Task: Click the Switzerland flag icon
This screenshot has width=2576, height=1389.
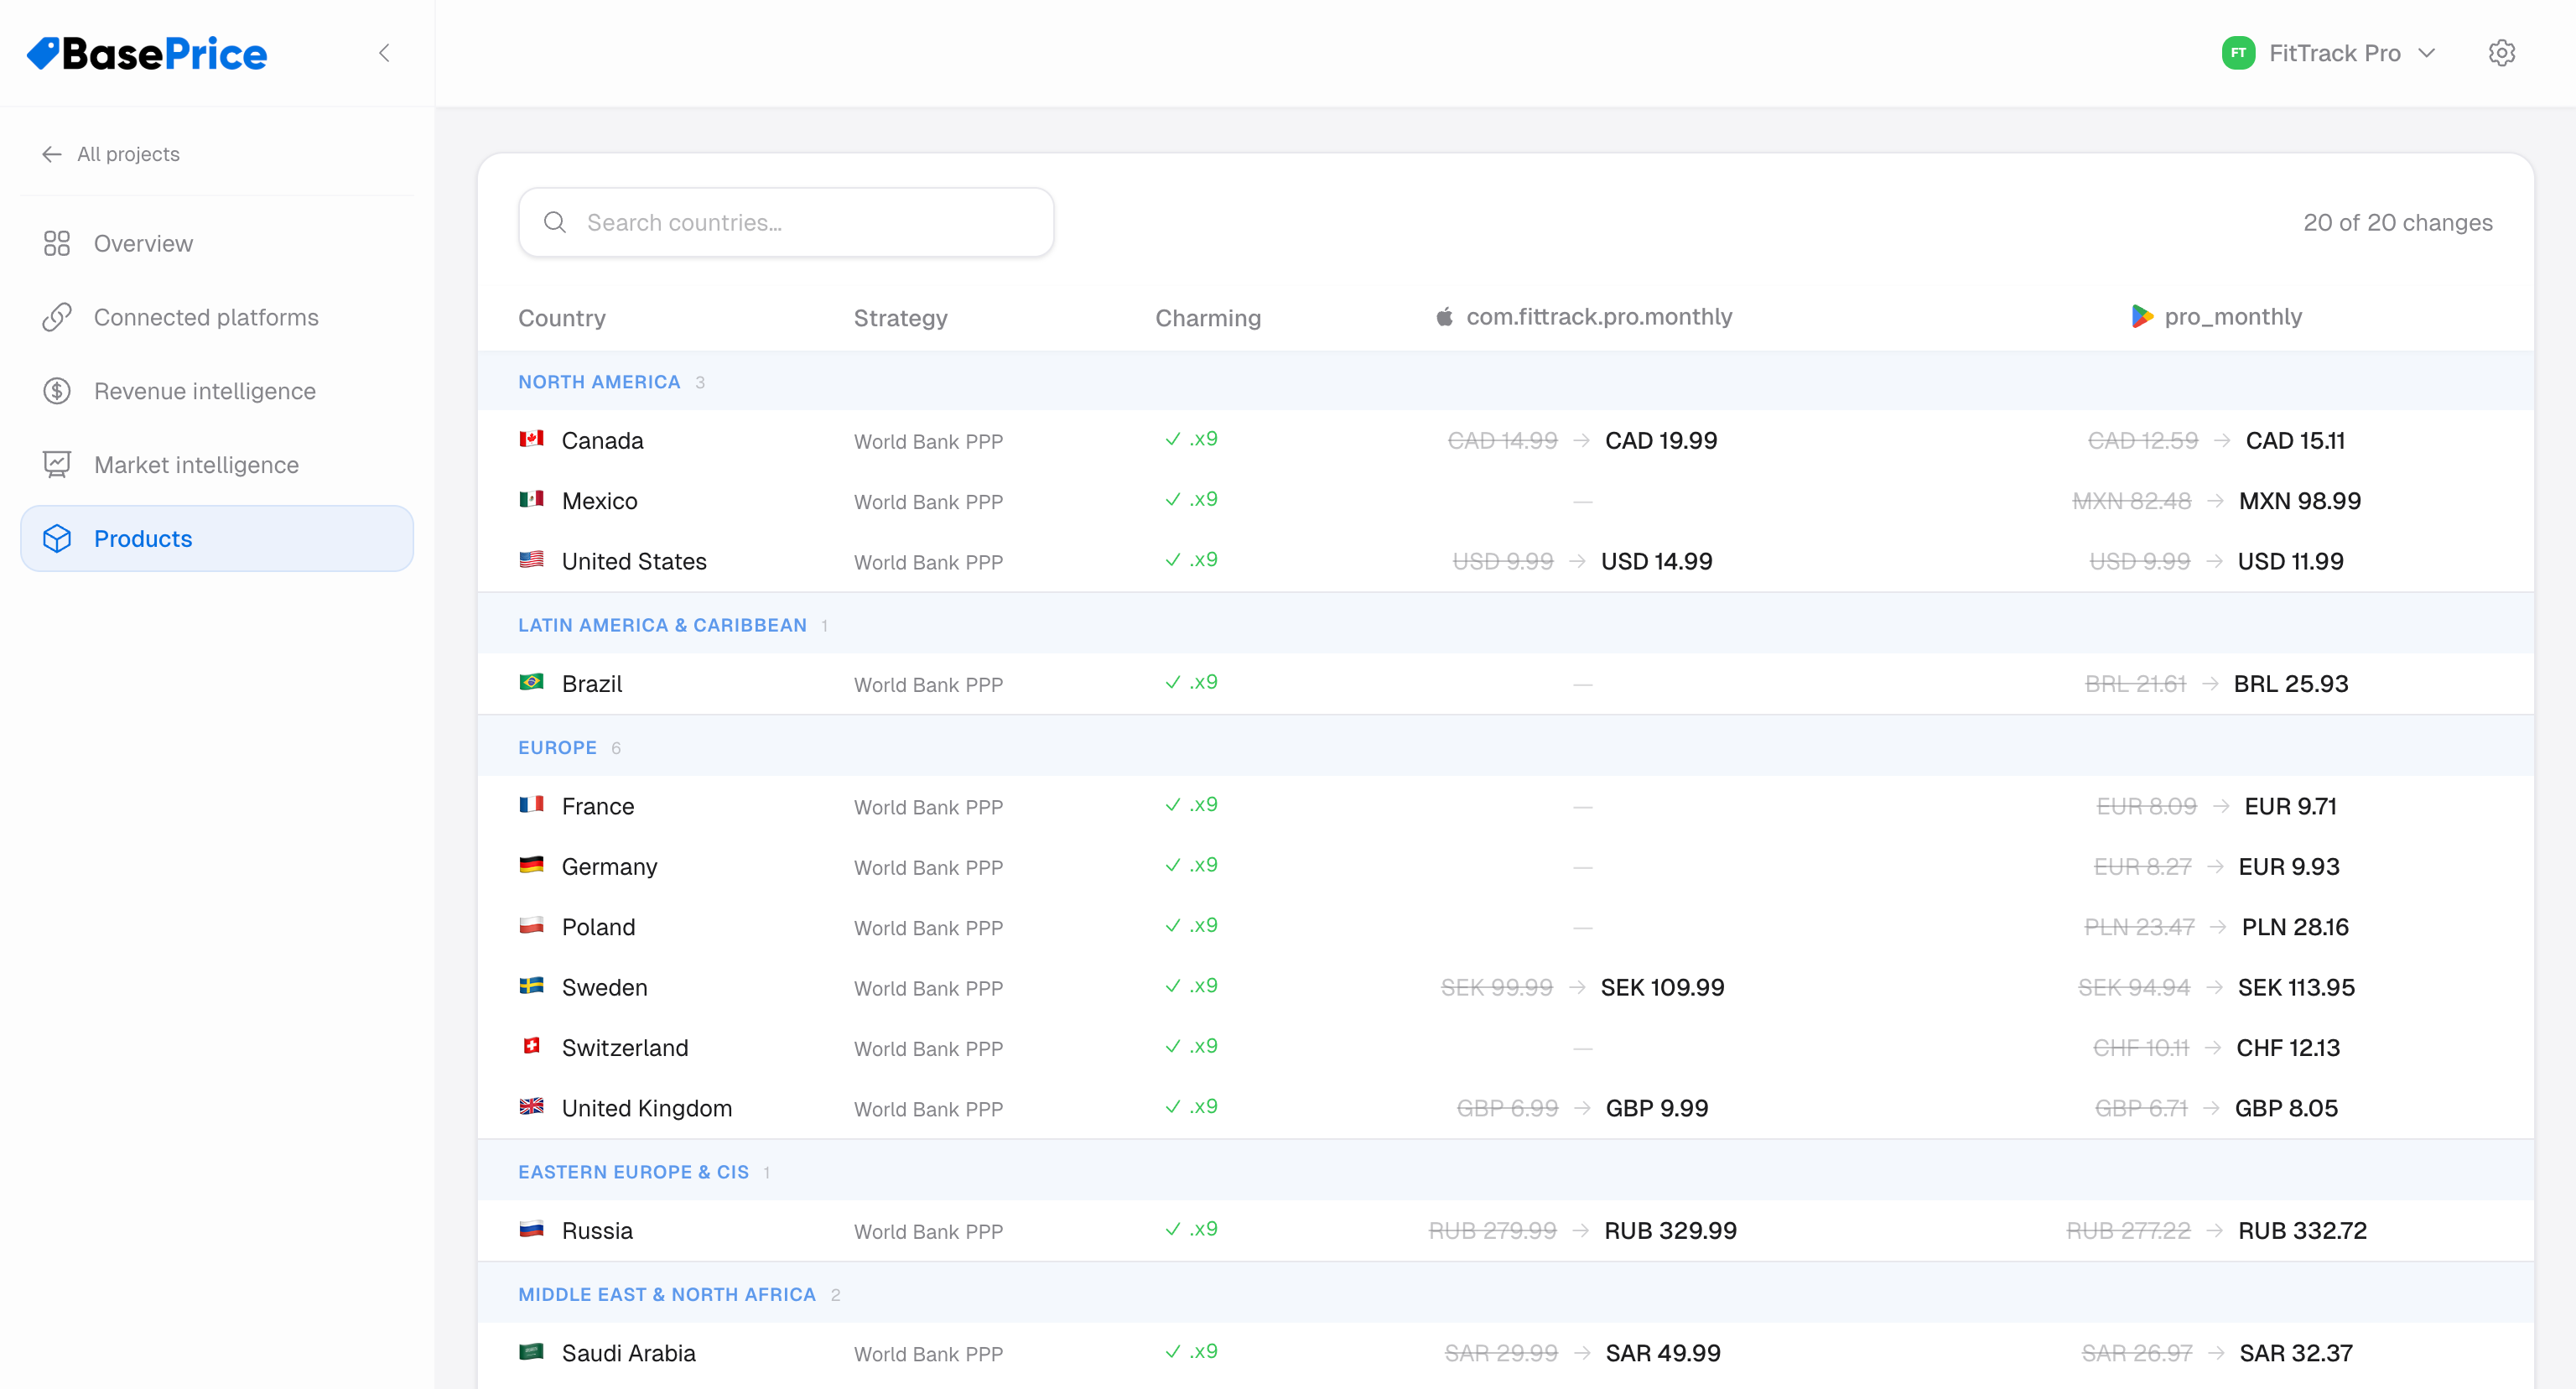Action: (531, 1046)
